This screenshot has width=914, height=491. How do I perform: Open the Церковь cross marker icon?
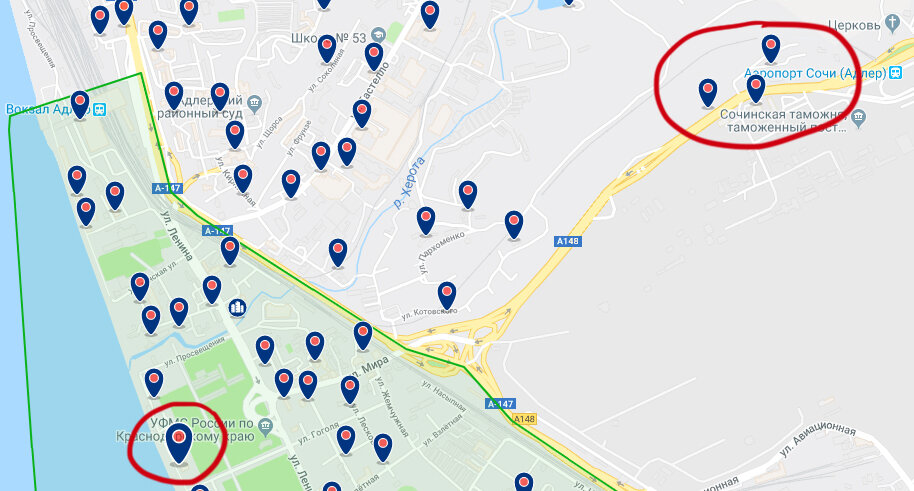[x=892, y=24]
